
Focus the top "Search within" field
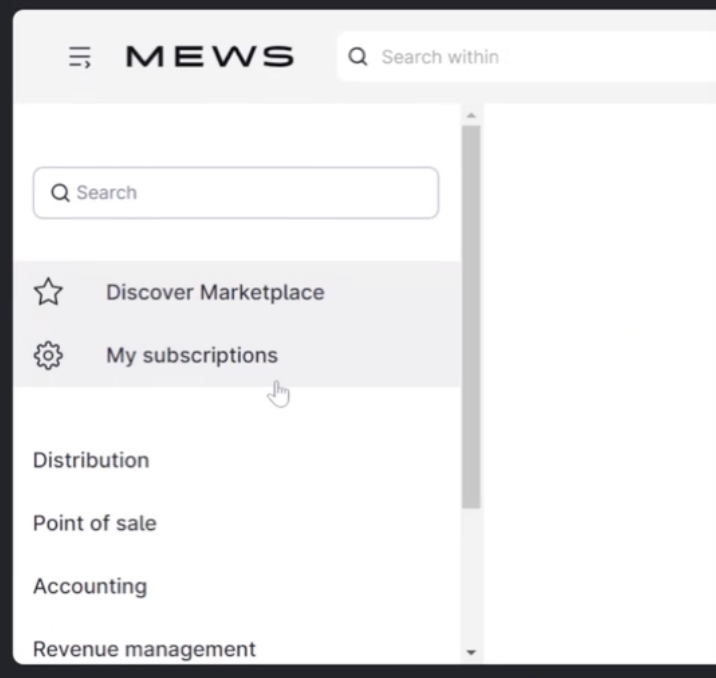point(526,57)
